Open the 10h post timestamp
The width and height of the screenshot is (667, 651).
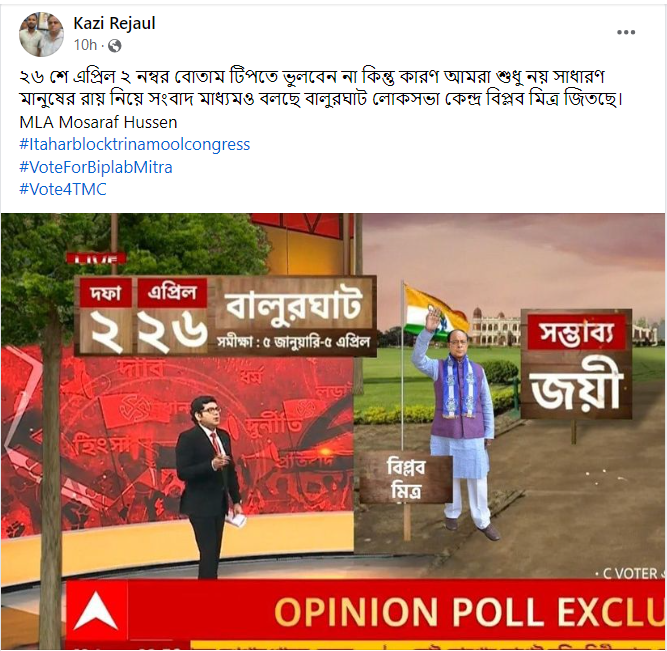pos(85,45)
